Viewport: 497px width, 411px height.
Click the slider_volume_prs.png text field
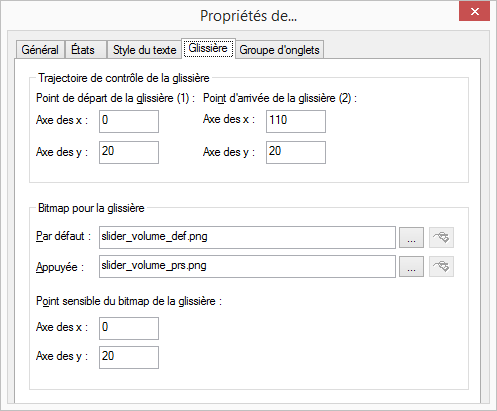[x=247, y=266]
